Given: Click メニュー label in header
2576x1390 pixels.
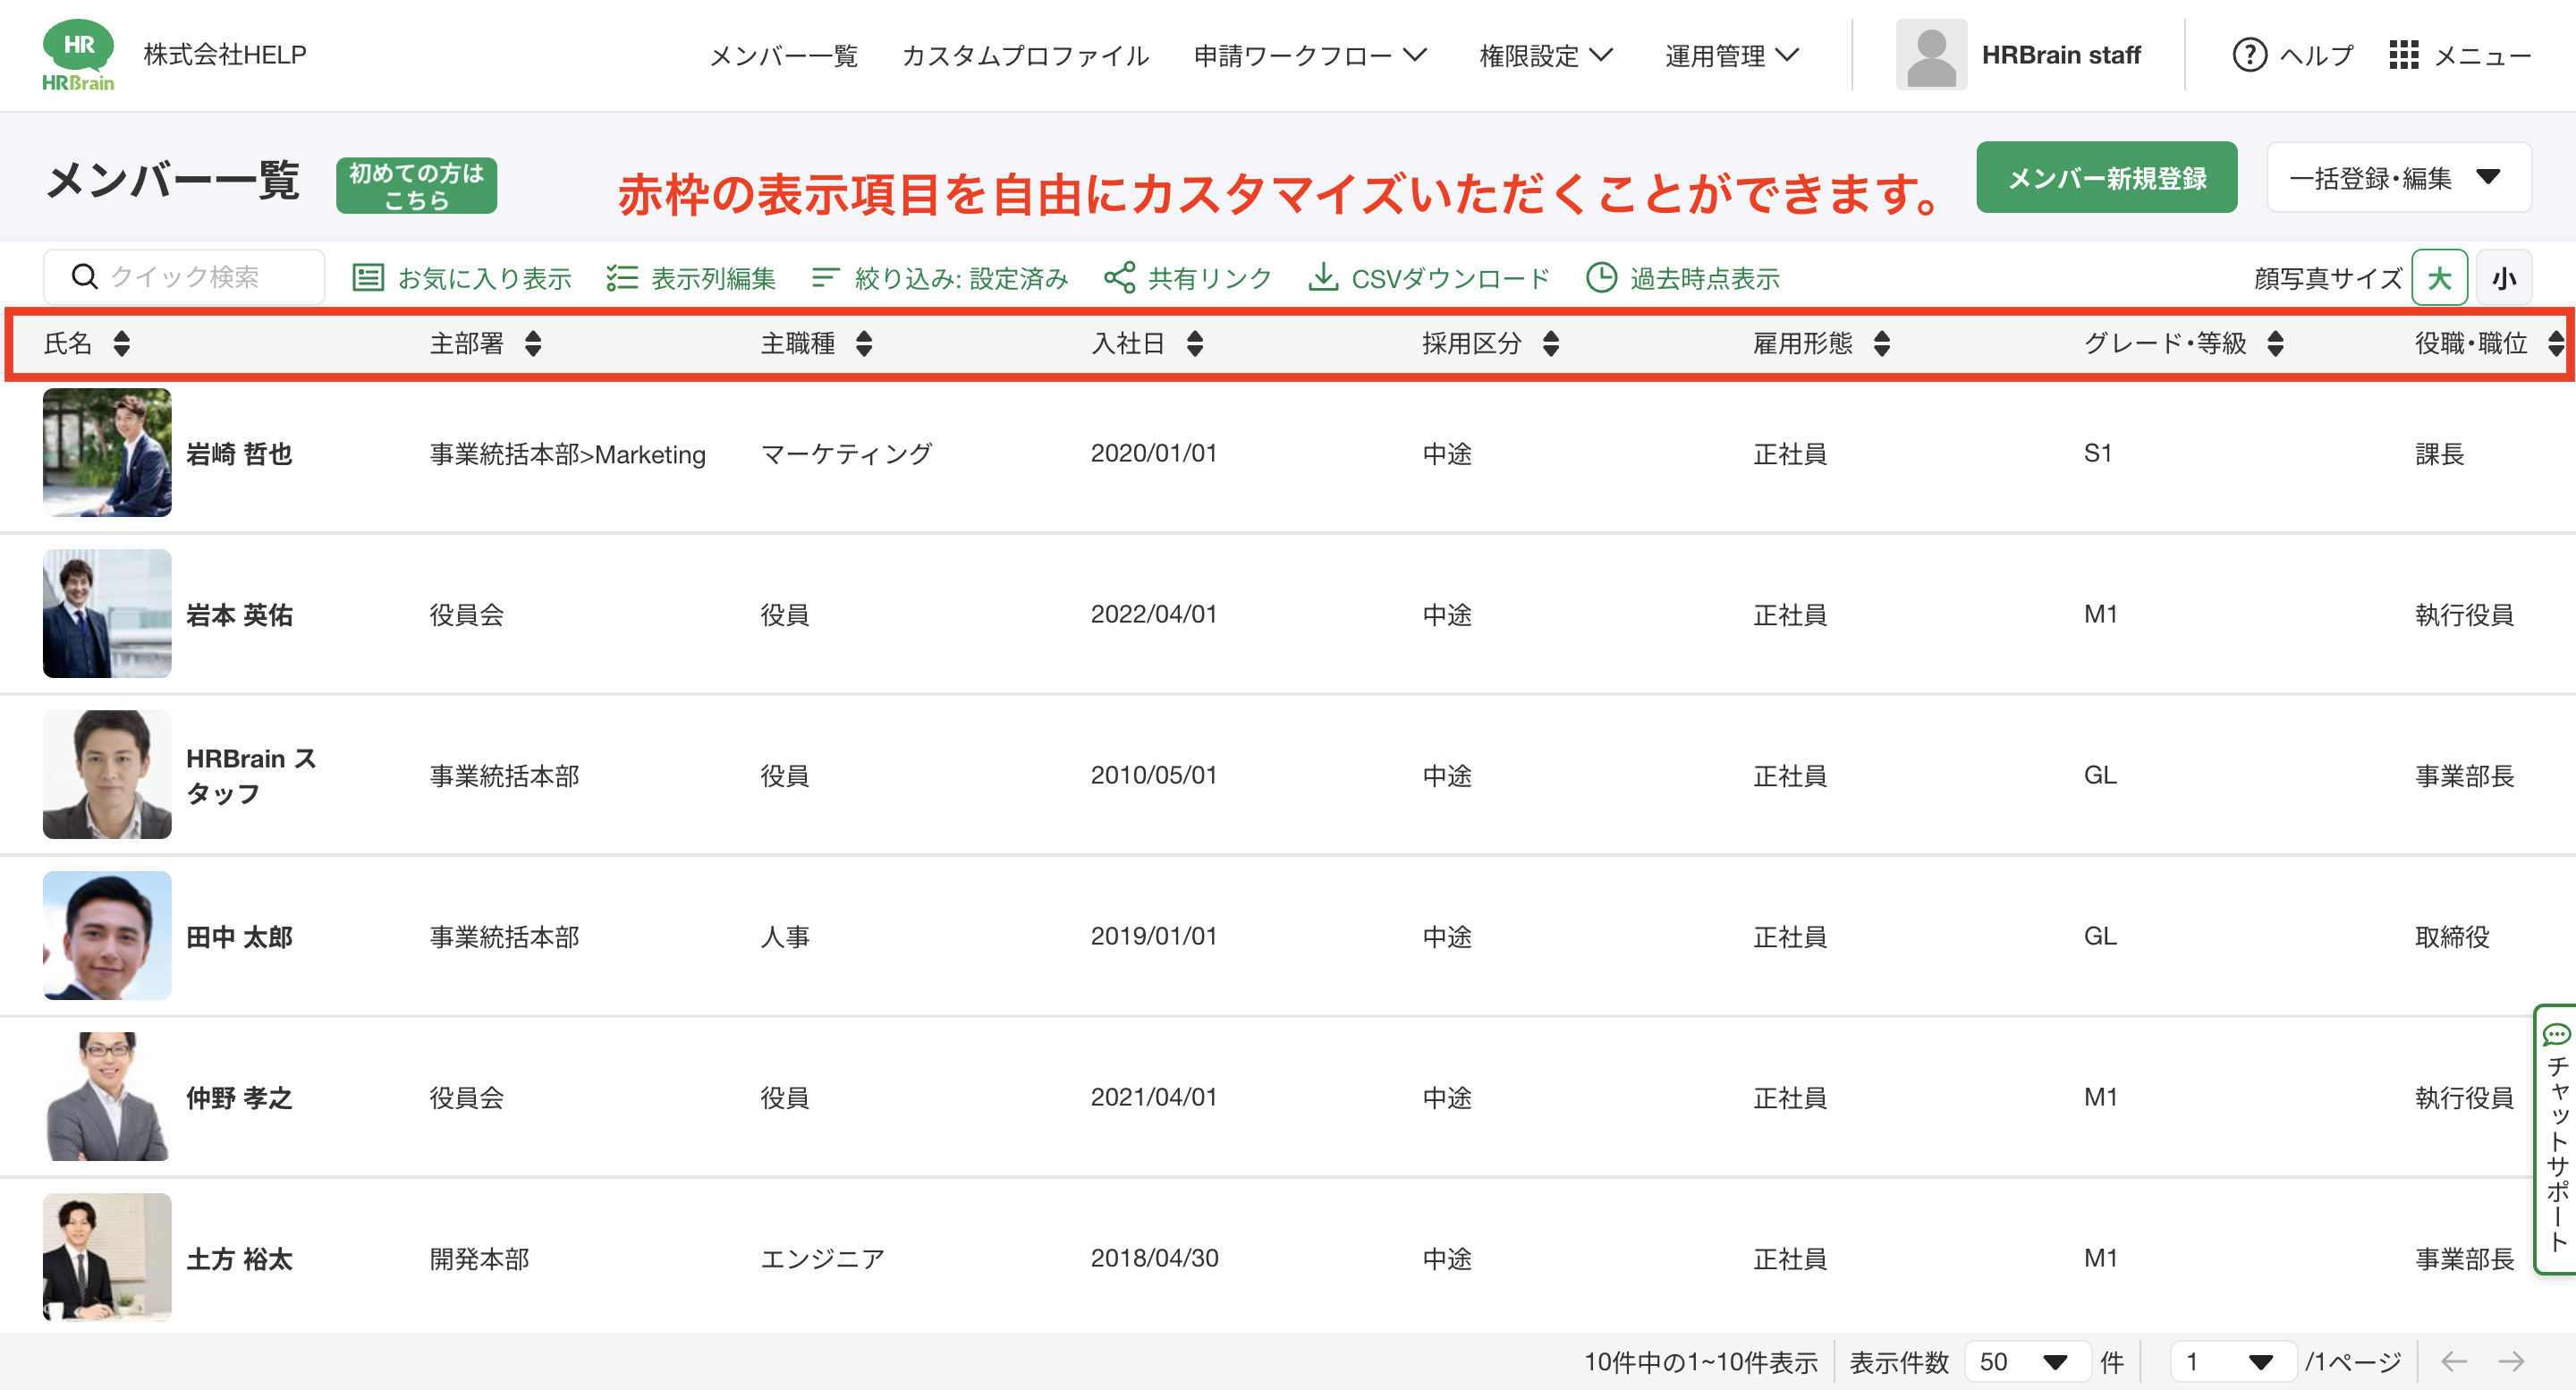Looking at the screenshot, I should tap(2482, 55).
